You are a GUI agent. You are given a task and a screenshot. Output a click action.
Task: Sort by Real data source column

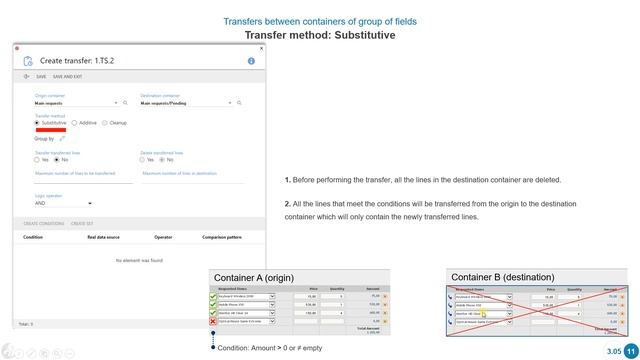click(x=103, y=237)
